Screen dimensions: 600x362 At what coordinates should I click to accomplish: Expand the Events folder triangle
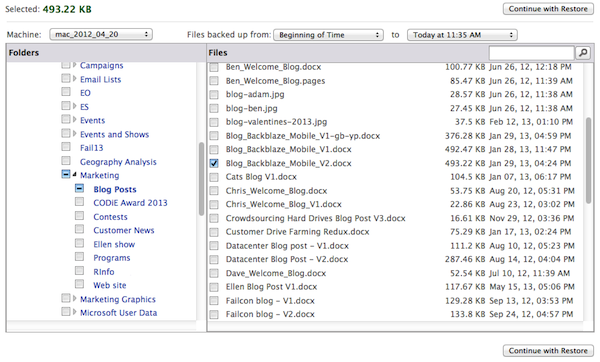point(75,120)
